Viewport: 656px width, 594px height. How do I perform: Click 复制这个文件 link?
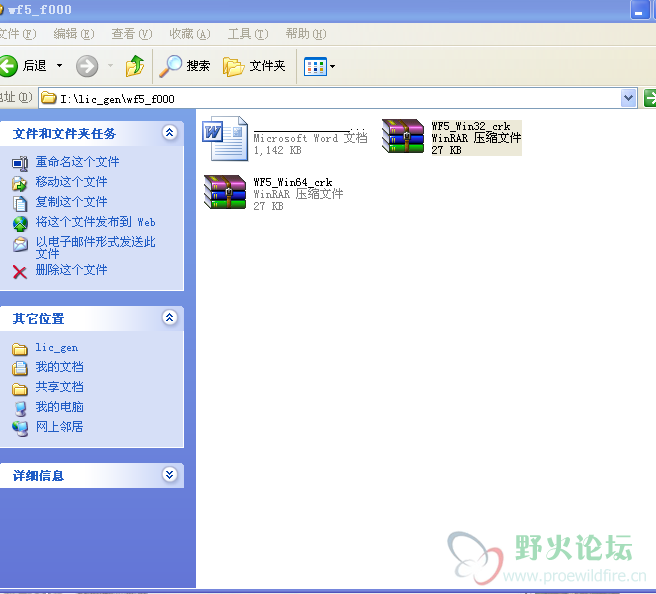tap(71, 202)
